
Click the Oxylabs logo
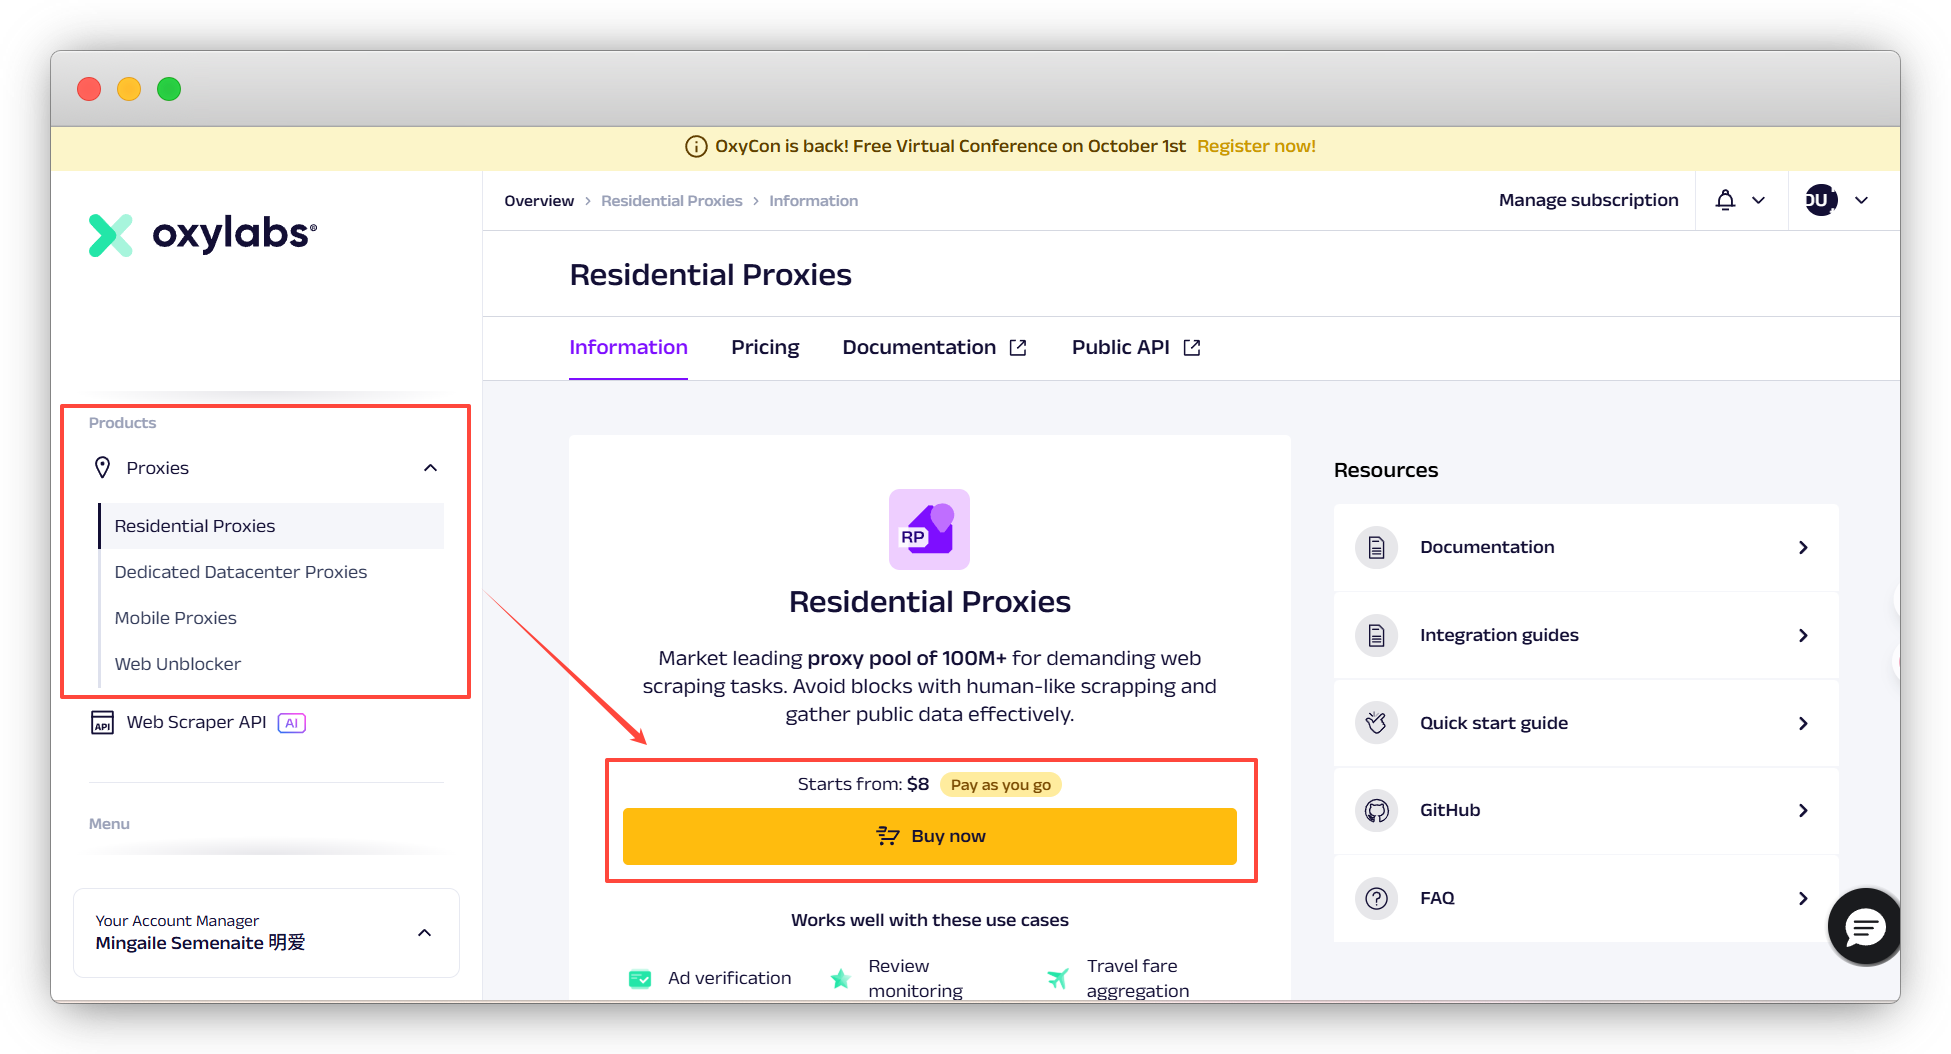point(203,235)
